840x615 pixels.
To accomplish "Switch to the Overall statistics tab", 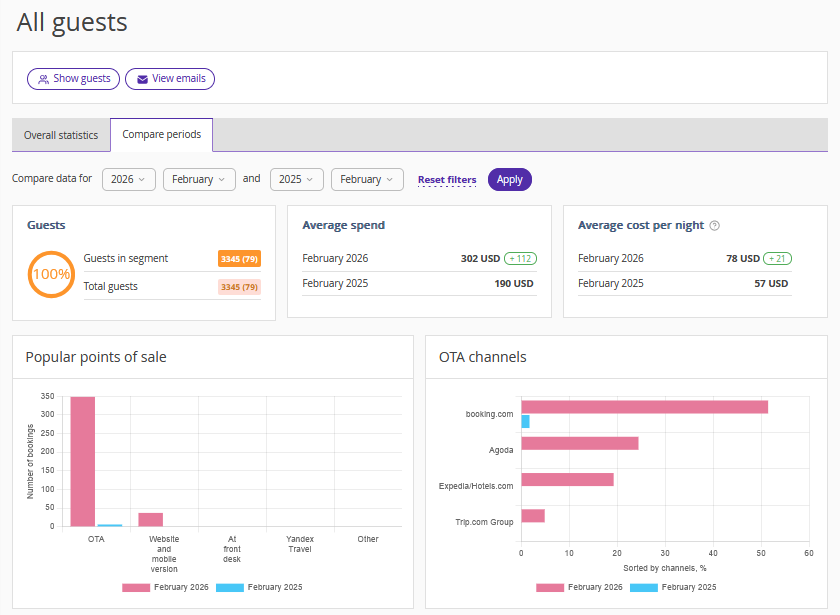I will [61, 135].
